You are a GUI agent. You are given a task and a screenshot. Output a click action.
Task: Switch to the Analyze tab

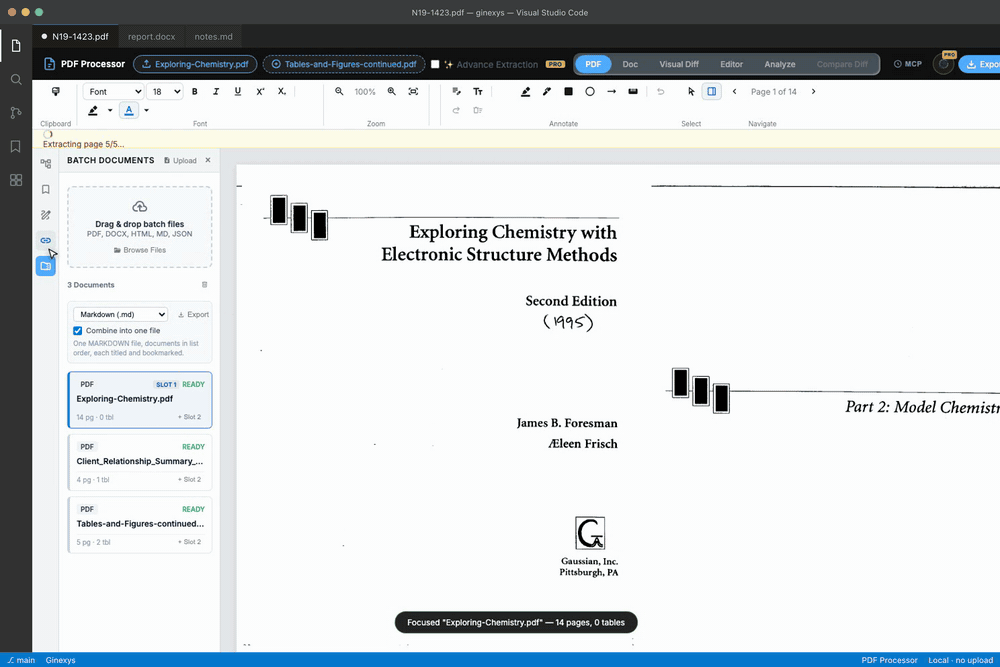point(779,64)
